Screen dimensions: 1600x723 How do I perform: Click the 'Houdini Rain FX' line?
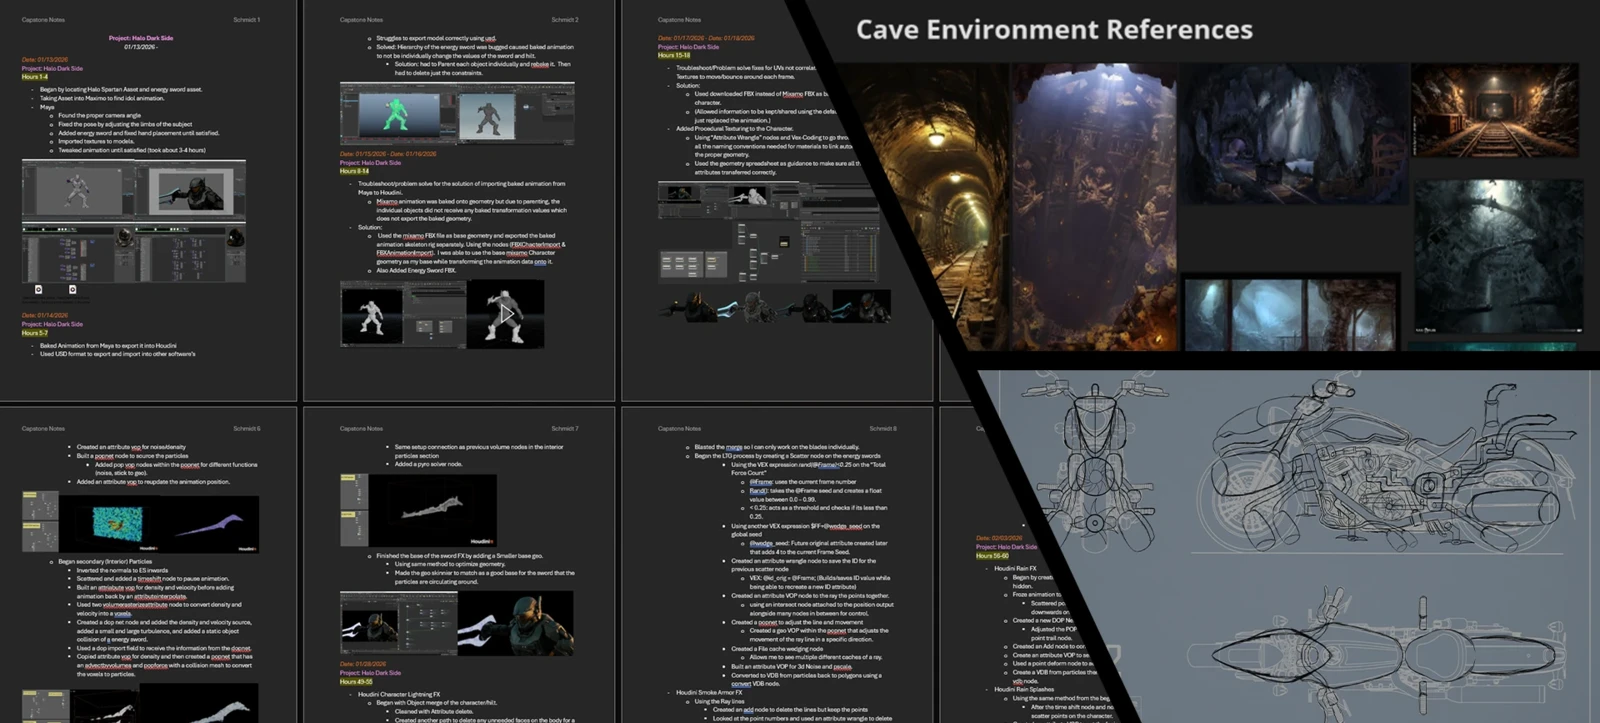(x=1015, y=568)
